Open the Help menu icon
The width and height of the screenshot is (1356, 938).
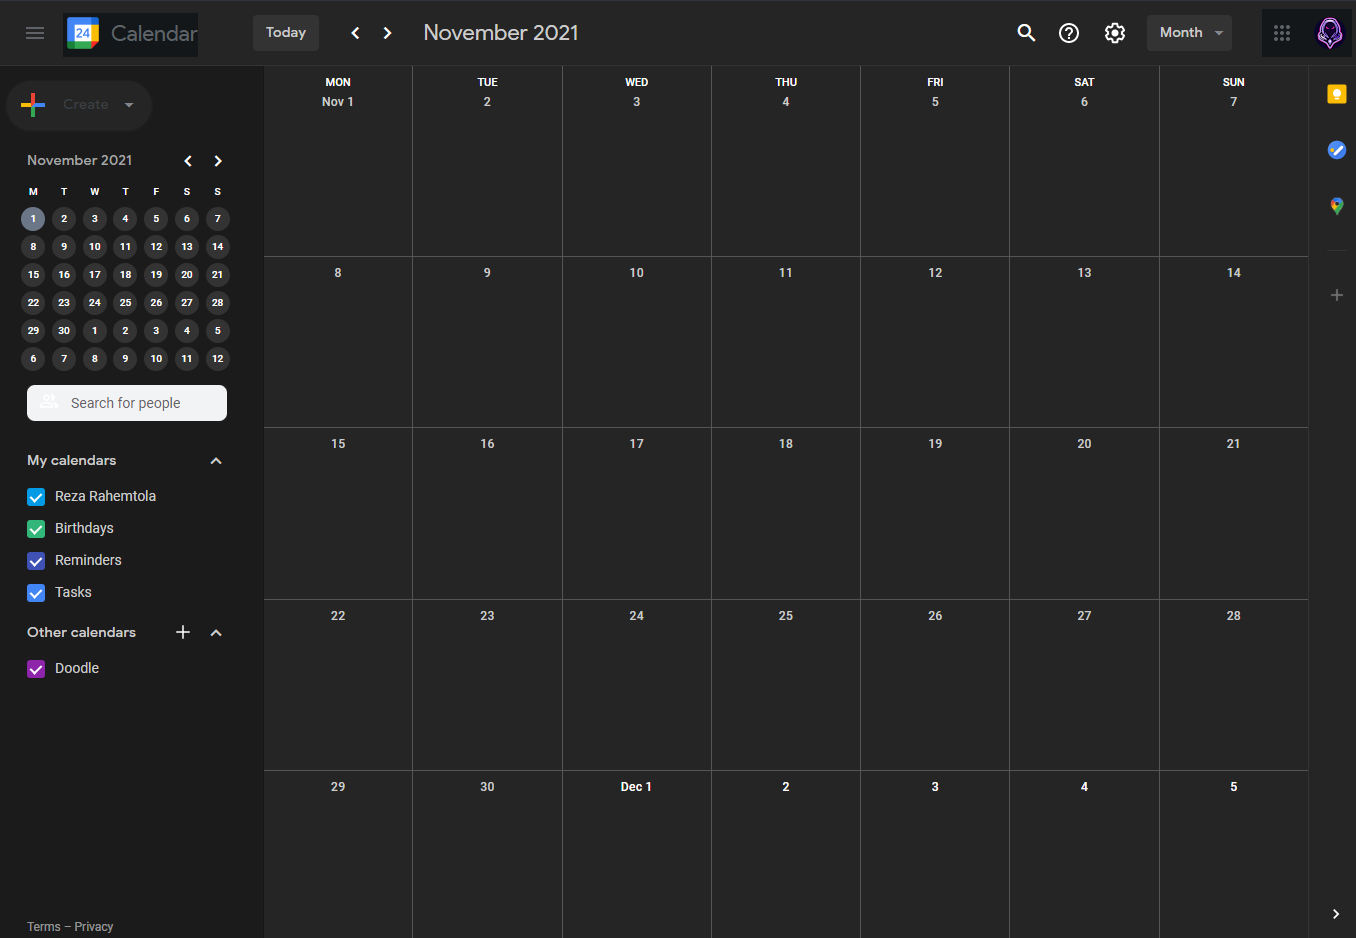1069,32
